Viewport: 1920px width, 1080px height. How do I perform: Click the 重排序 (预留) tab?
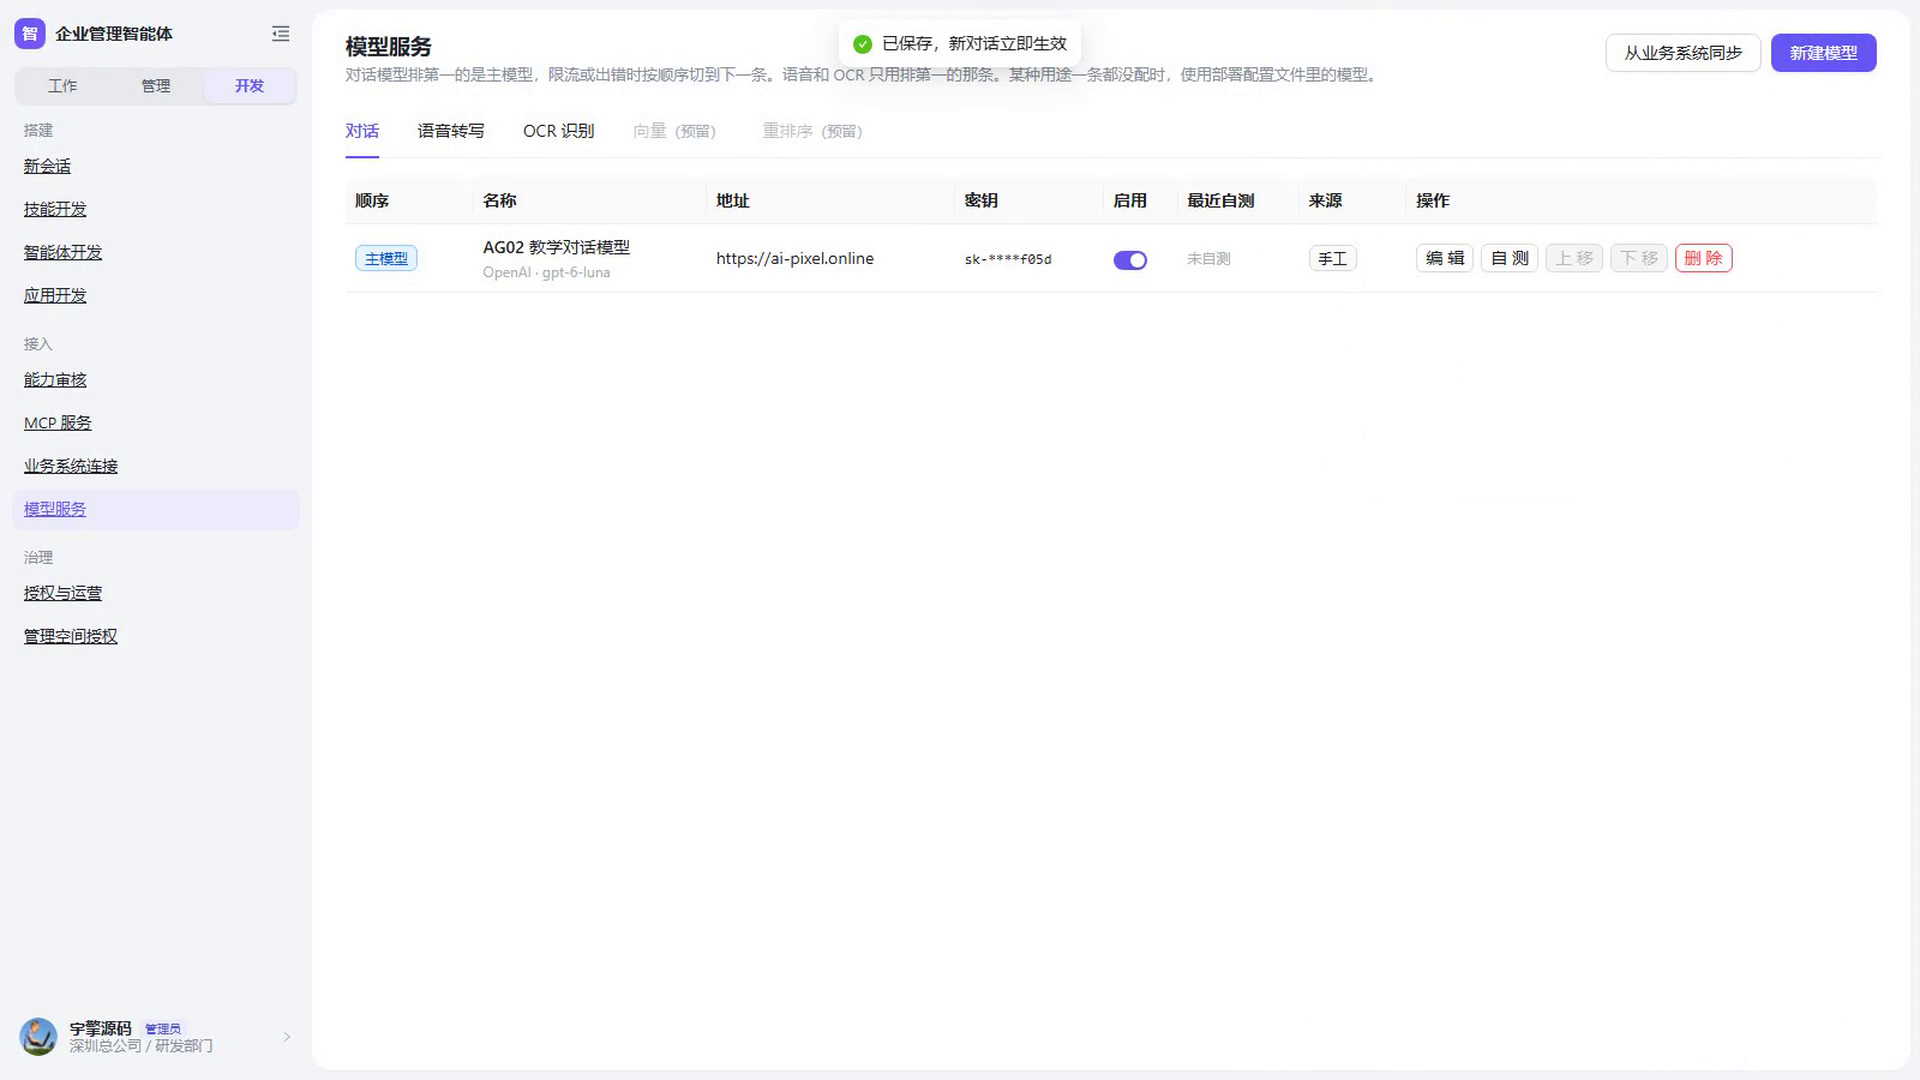coord(812,131)
